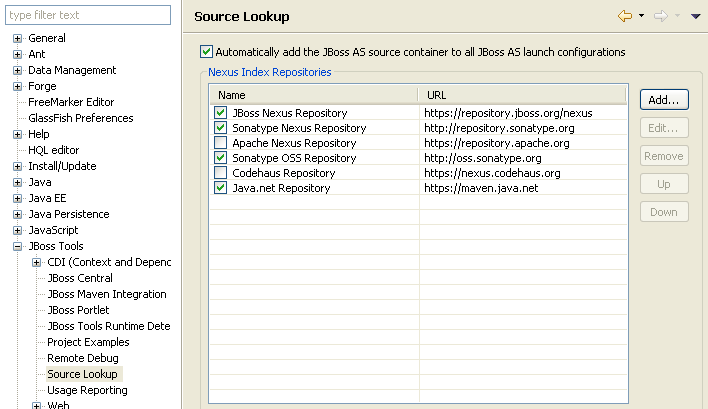Select the Apache Nexus Repository name
Screen dimensions: 708x409
pos(294,143)
